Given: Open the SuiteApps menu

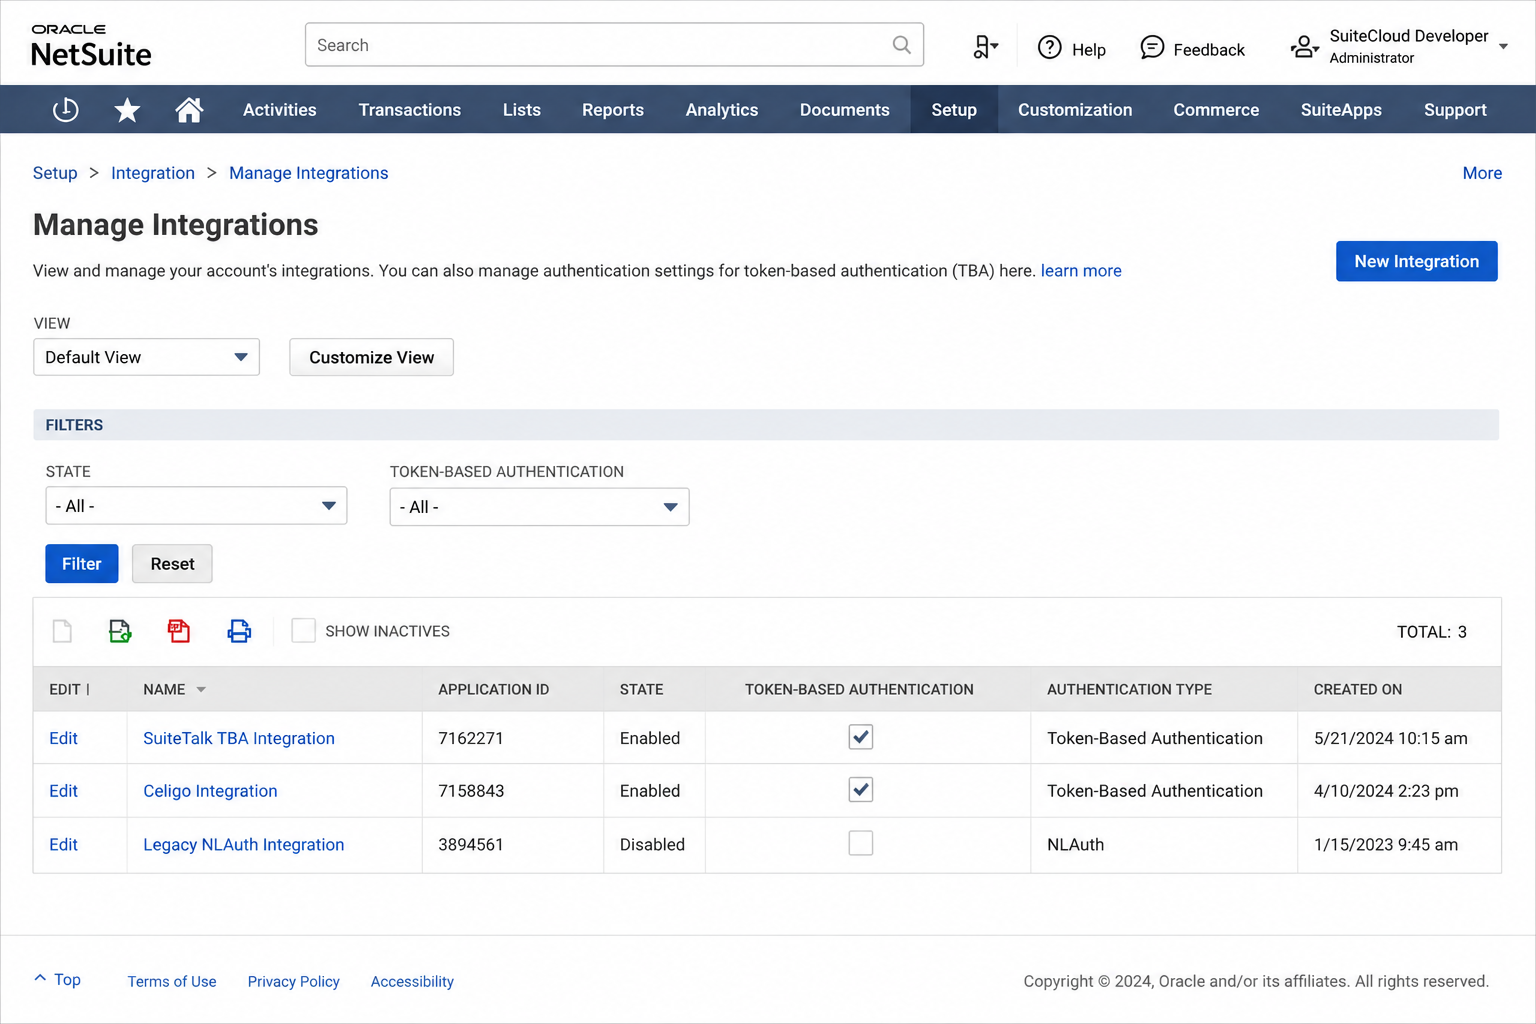Looking at the screenshot, I should pyautogui.click(x=1341, y=110).
